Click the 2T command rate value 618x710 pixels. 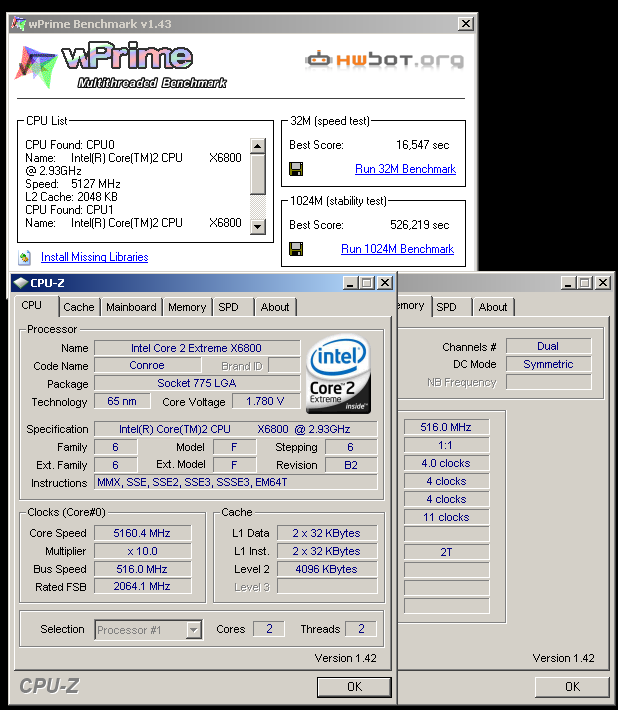[446, 552]
